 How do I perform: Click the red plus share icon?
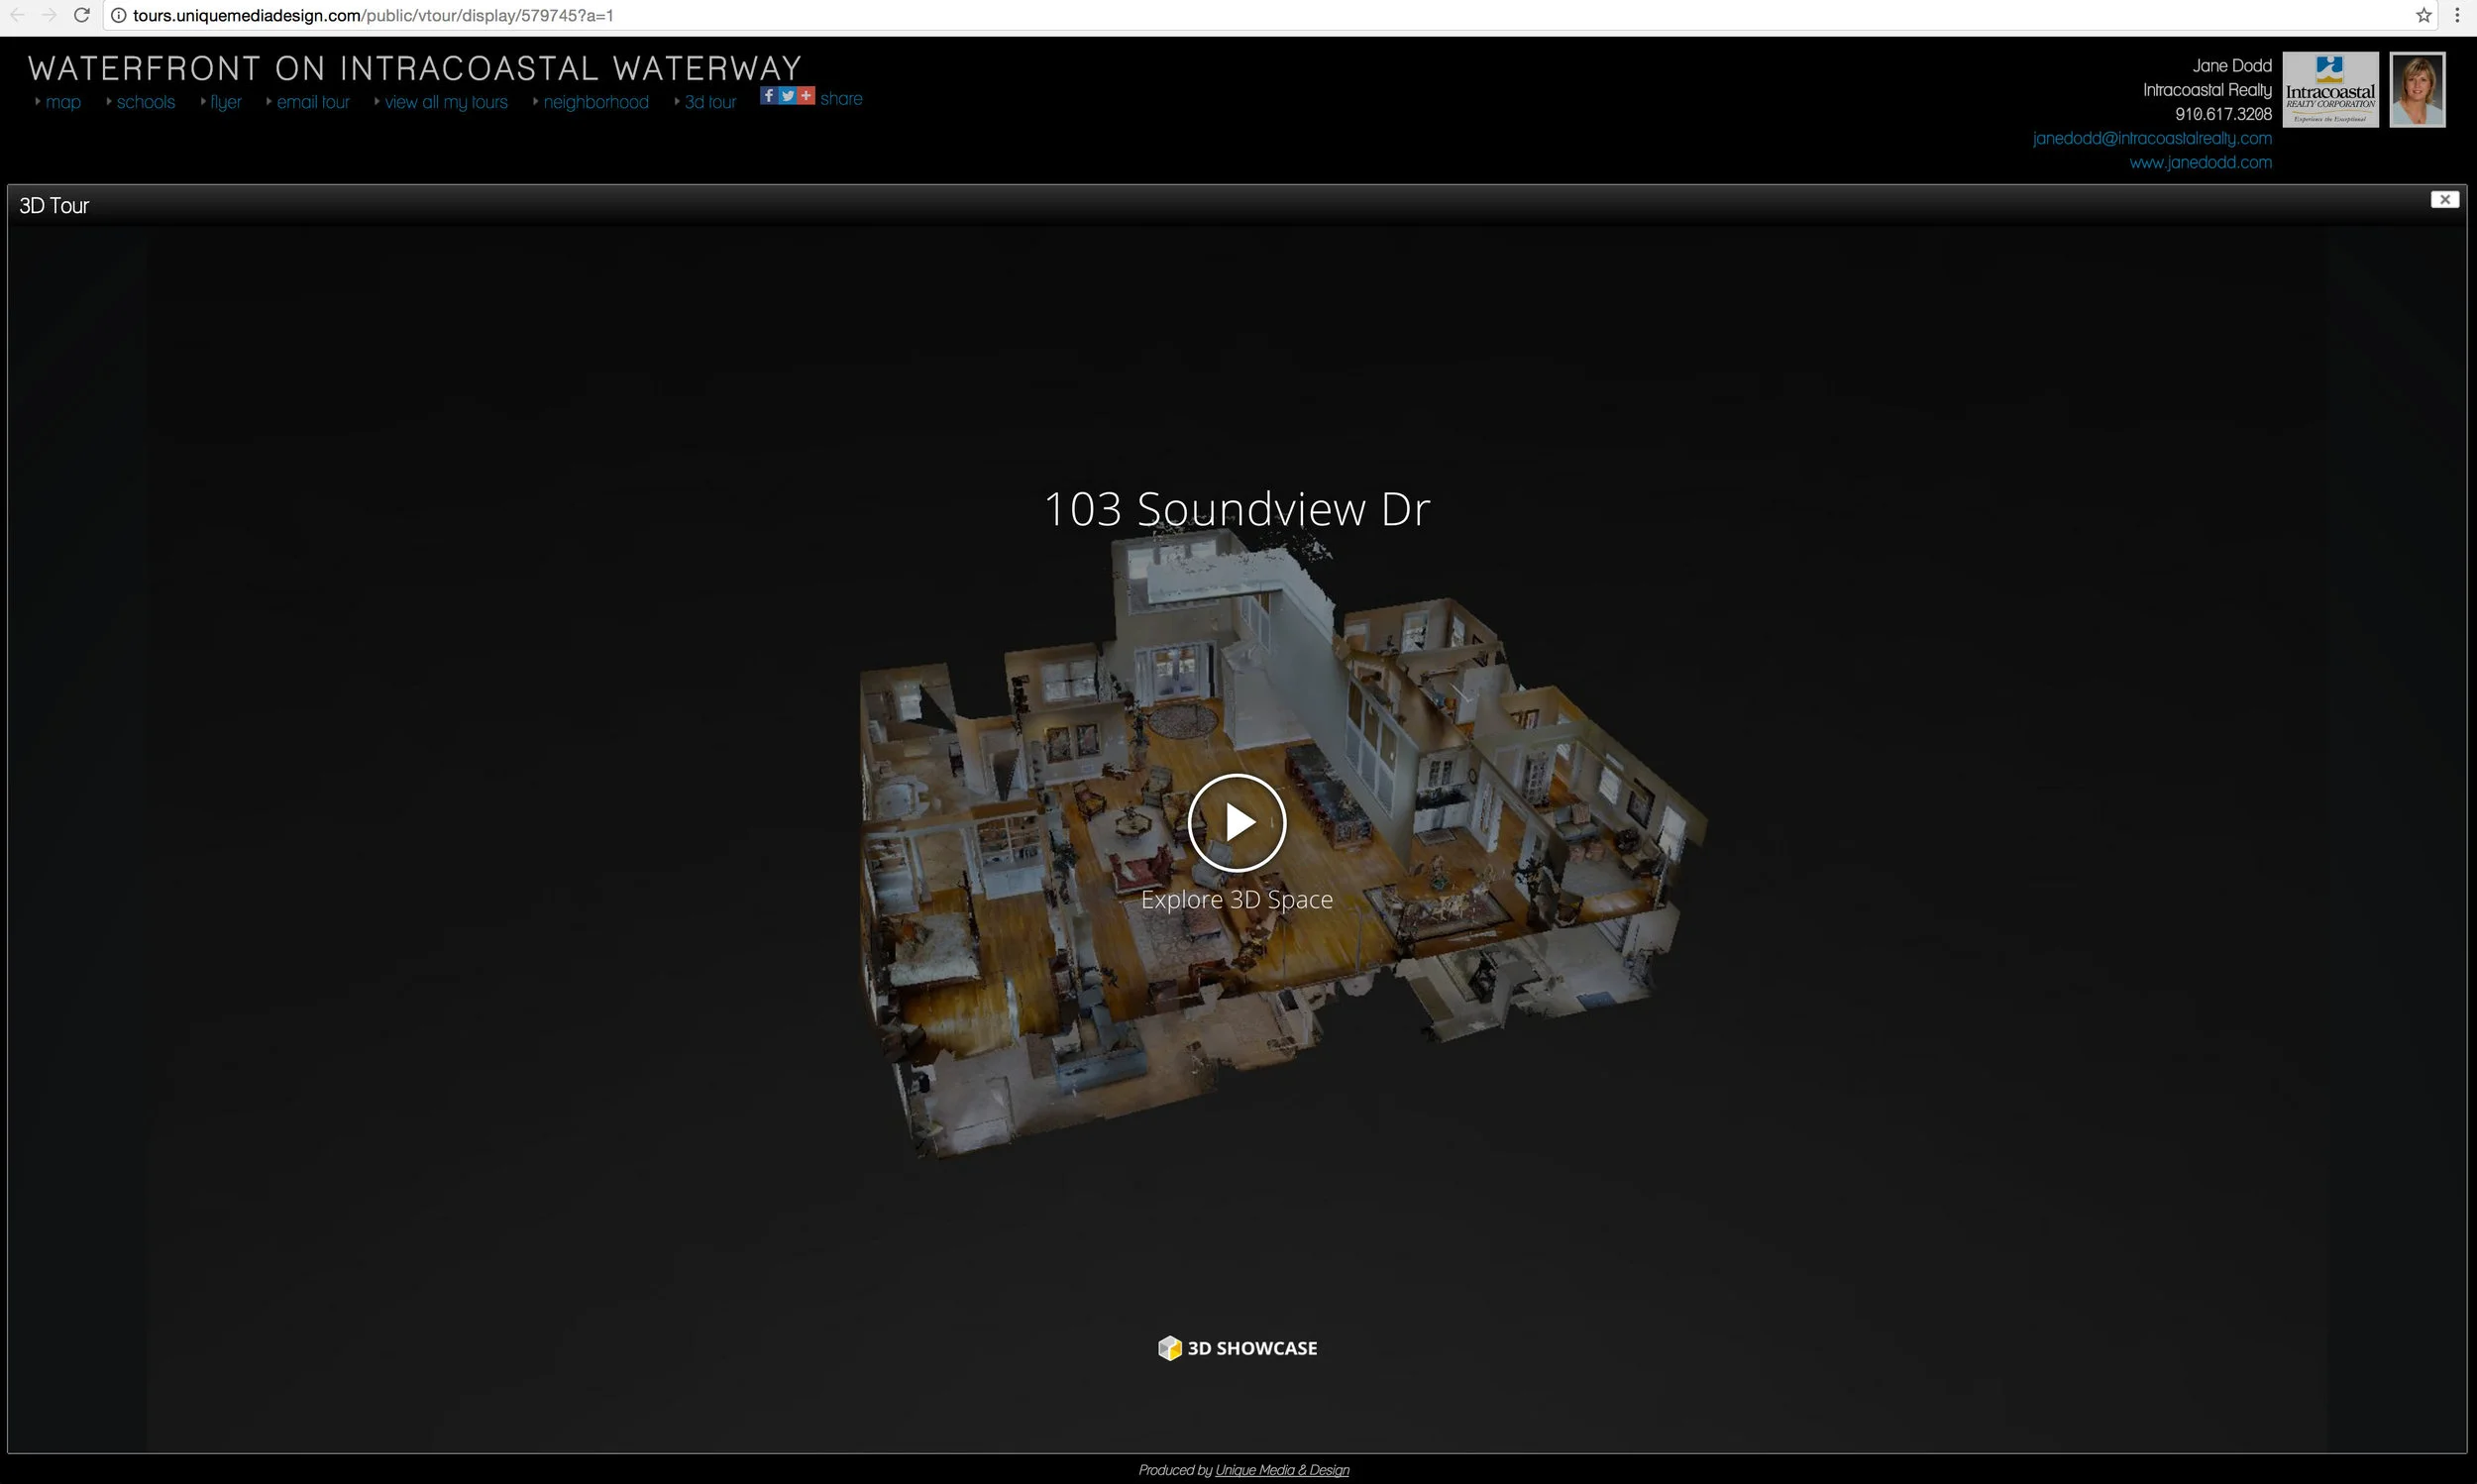[x=806, y=96]
